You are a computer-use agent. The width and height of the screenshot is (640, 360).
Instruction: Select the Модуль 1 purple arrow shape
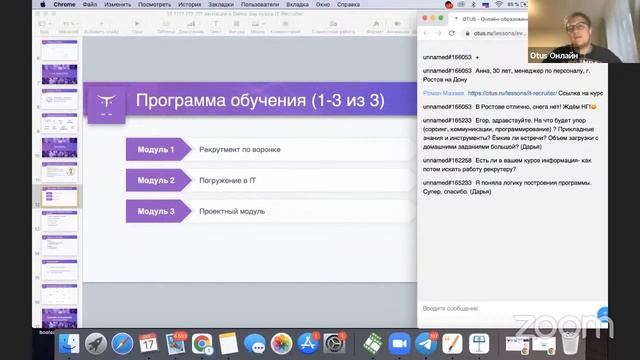click(x=158, y=149)
